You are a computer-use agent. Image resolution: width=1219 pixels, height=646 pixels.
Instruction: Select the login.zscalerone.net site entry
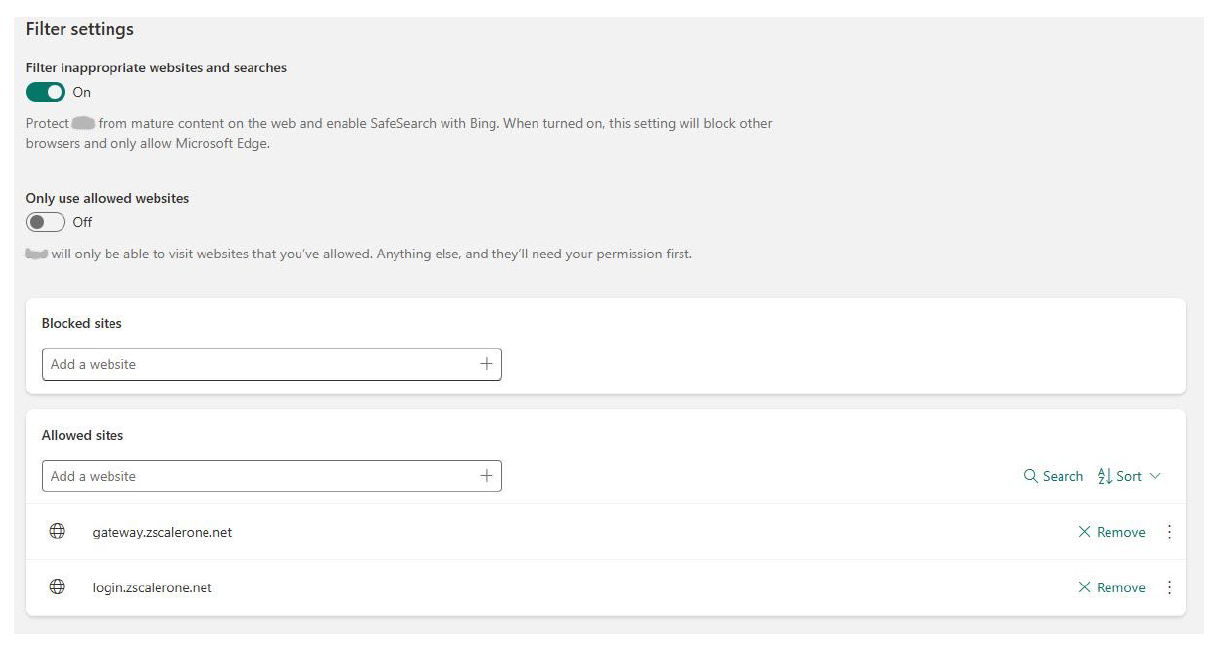click(152, 588)
